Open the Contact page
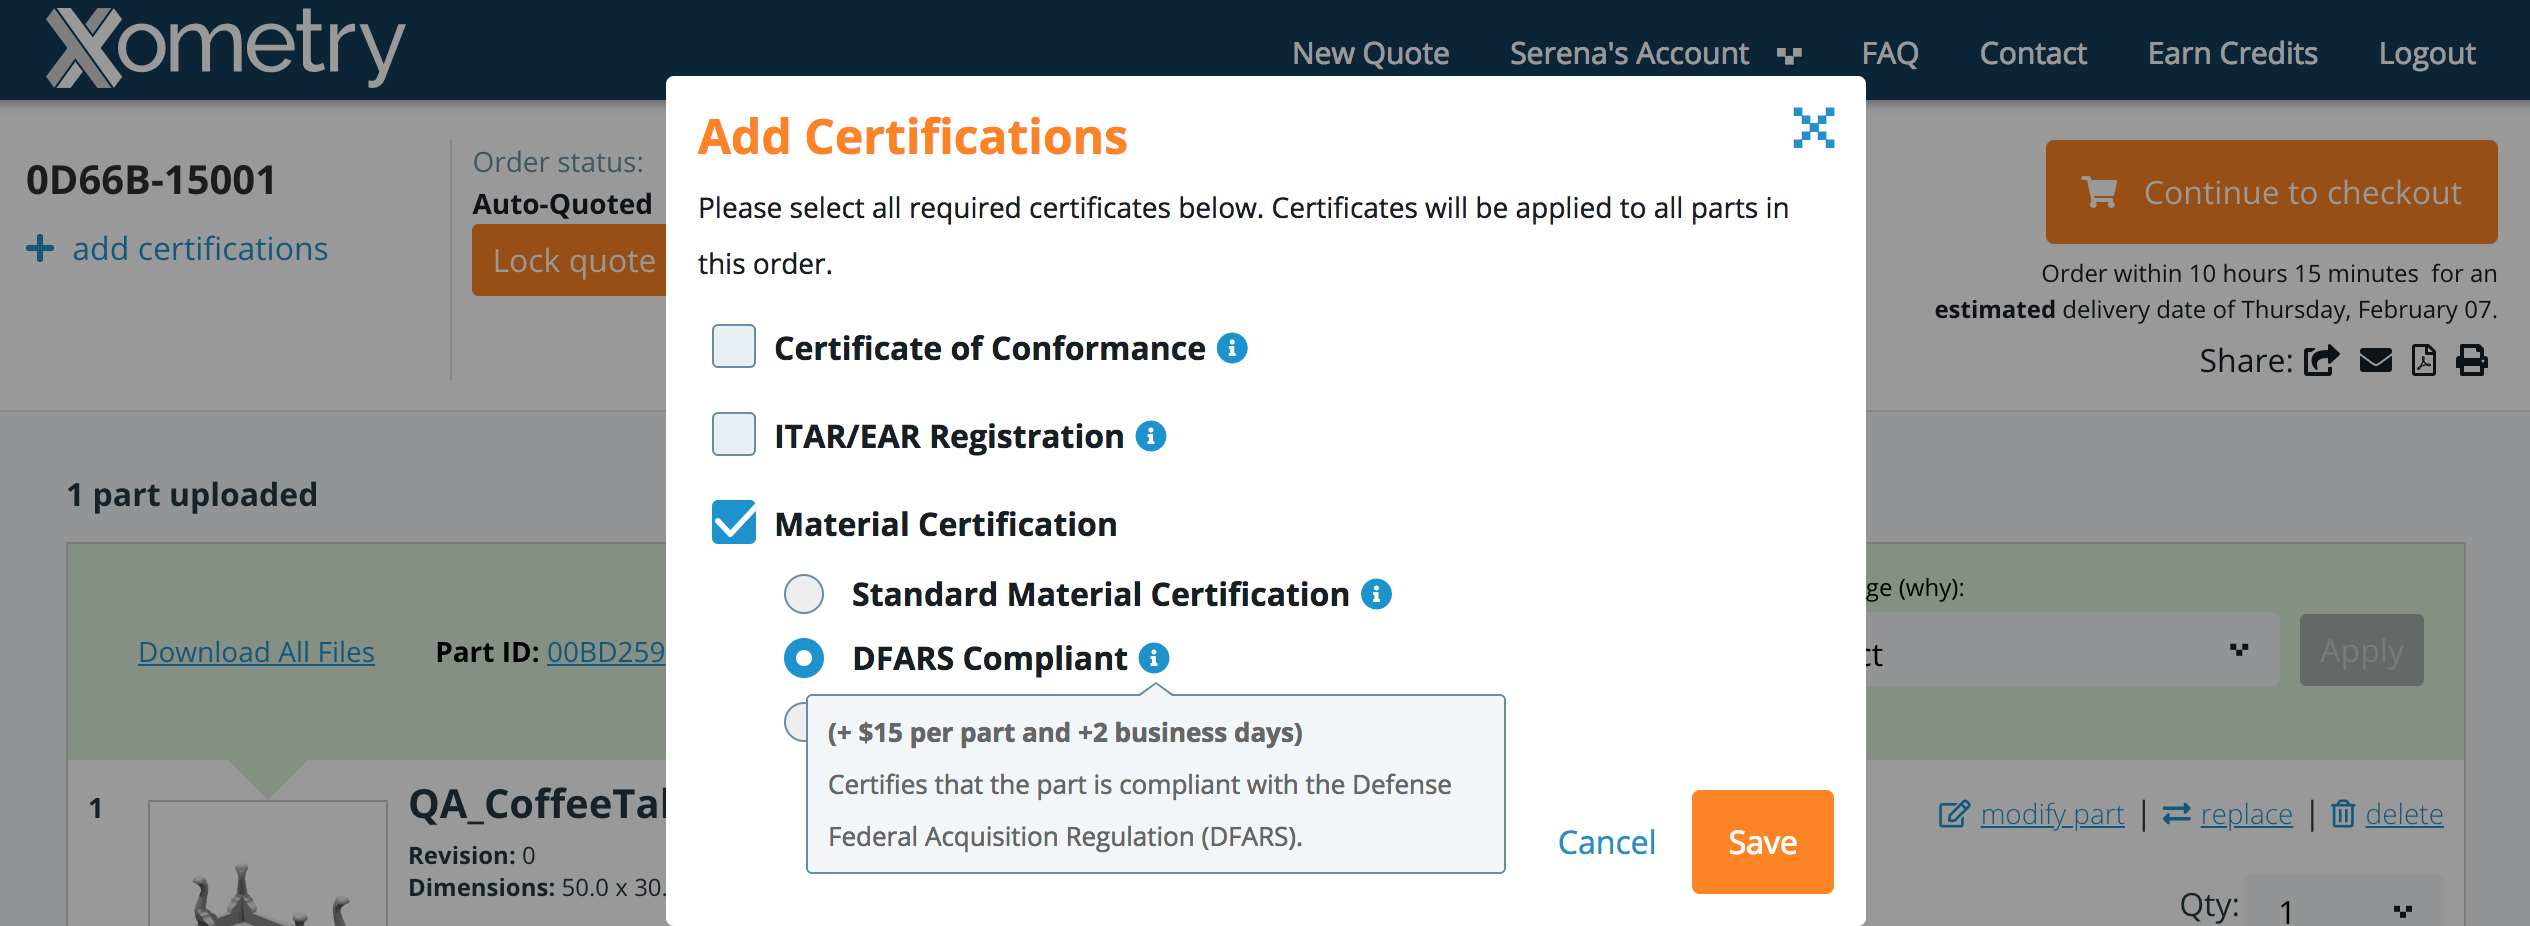Screen dimensions: 2530x926 [x=2033, y=53]
